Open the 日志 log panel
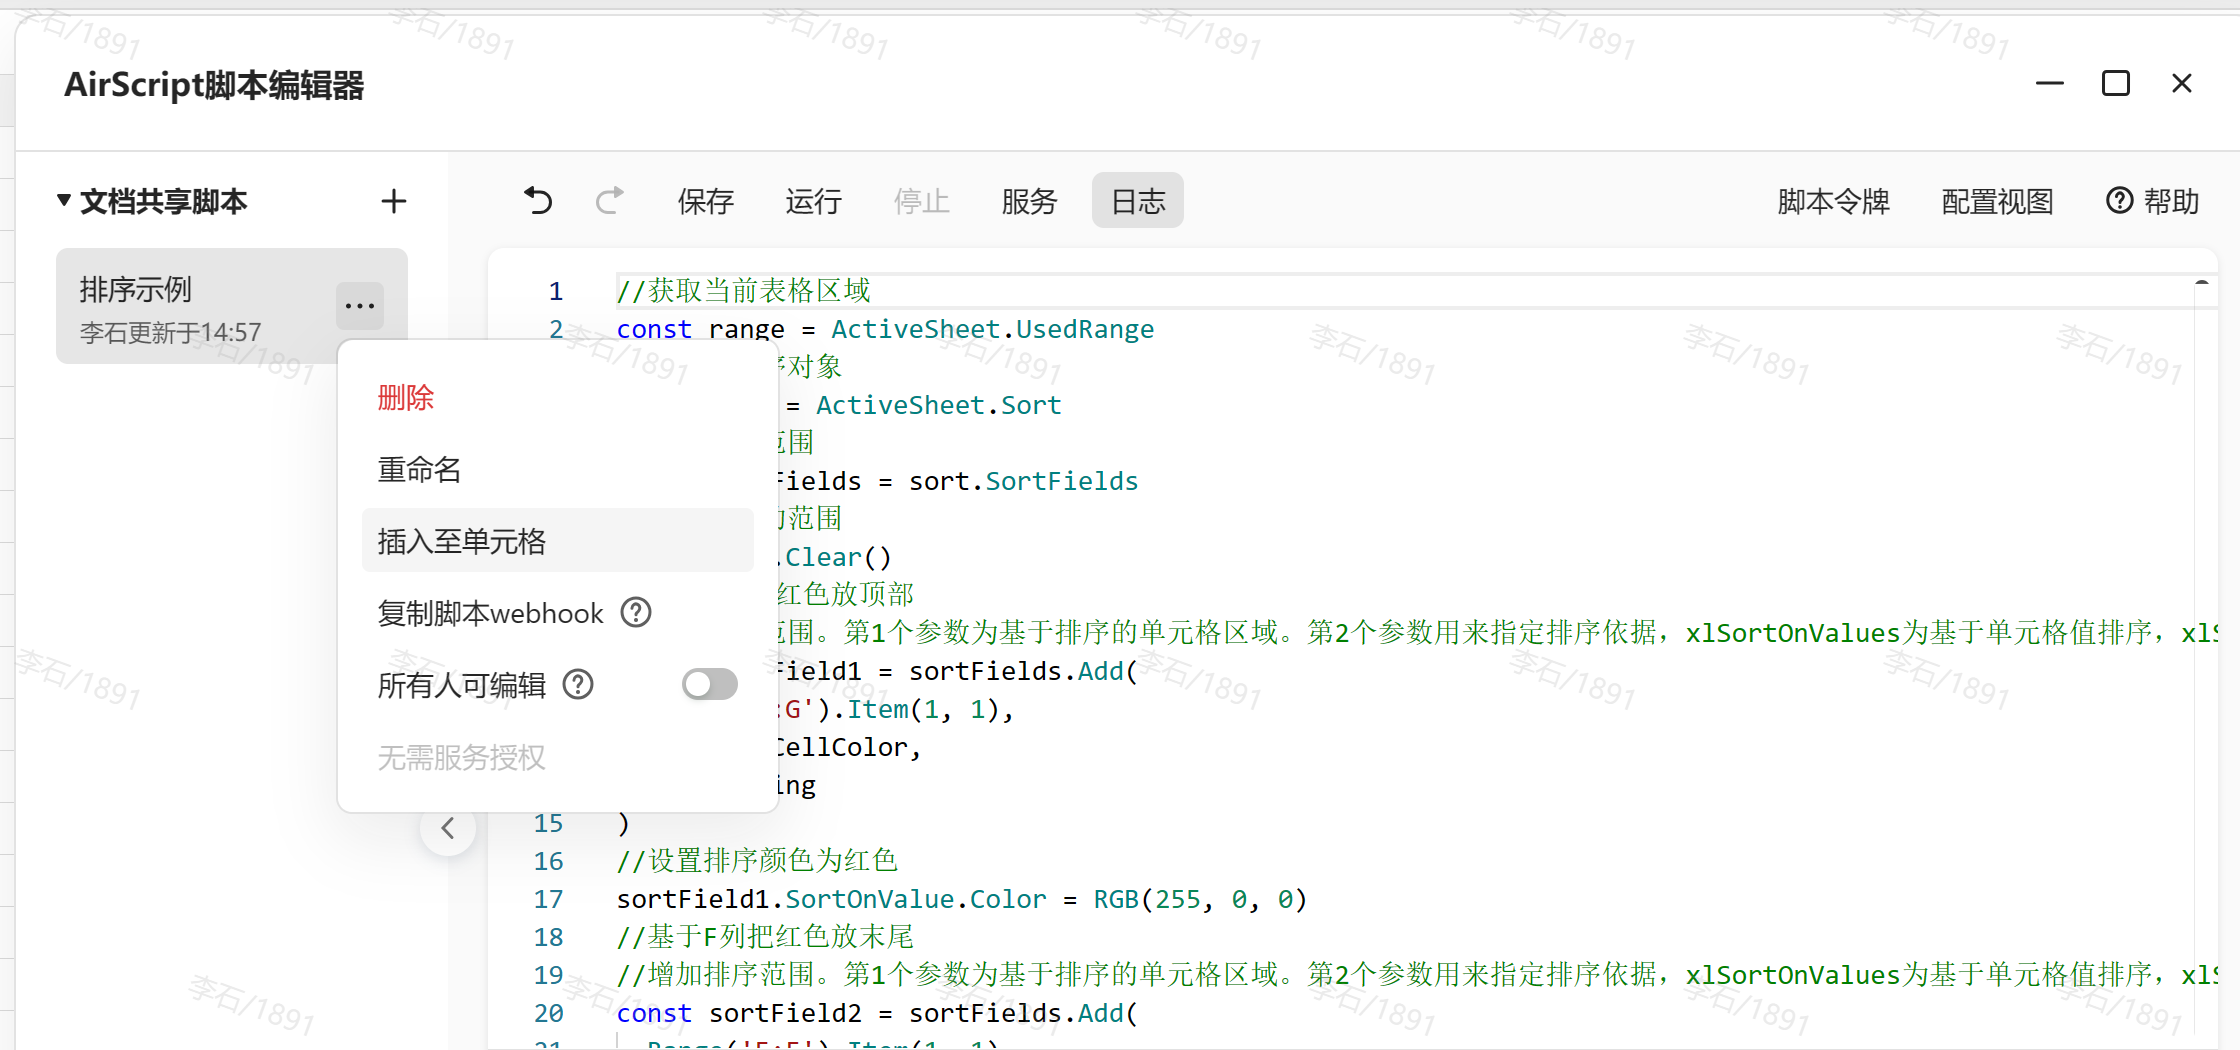 tap(1138, 201)
